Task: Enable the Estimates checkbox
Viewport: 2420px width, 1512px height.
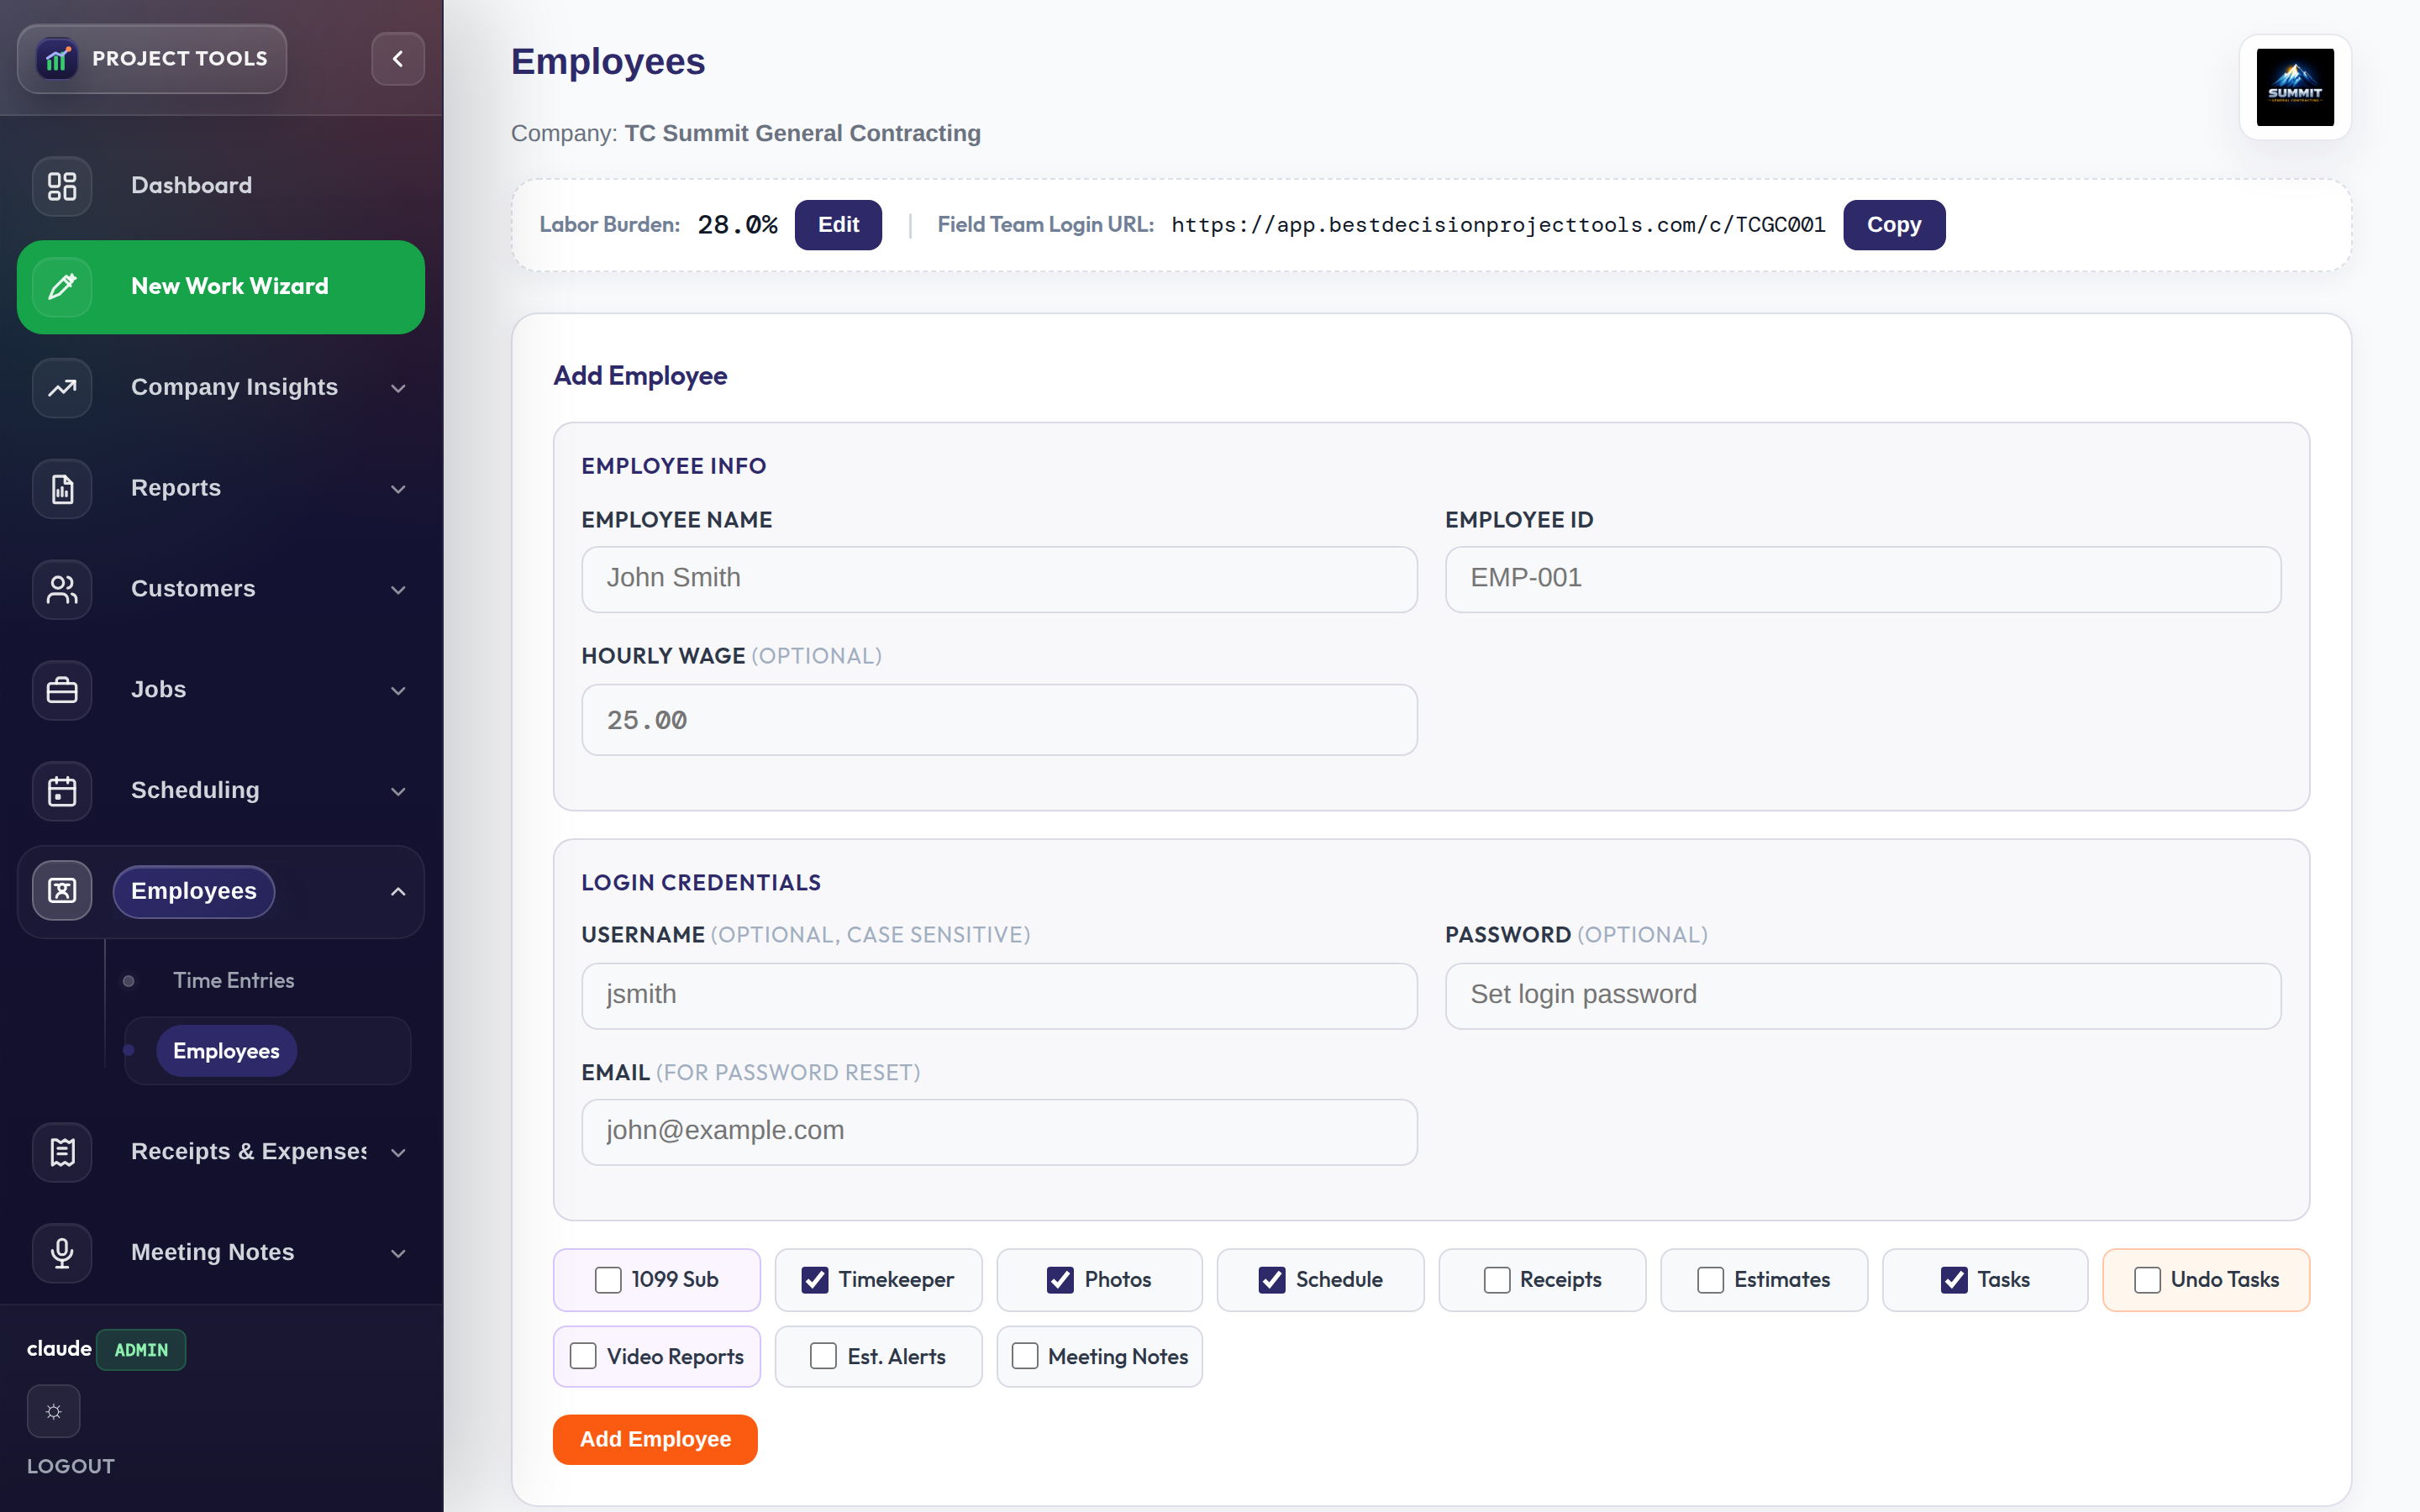Action: pyautogui.click(x=1711, y=1280)
